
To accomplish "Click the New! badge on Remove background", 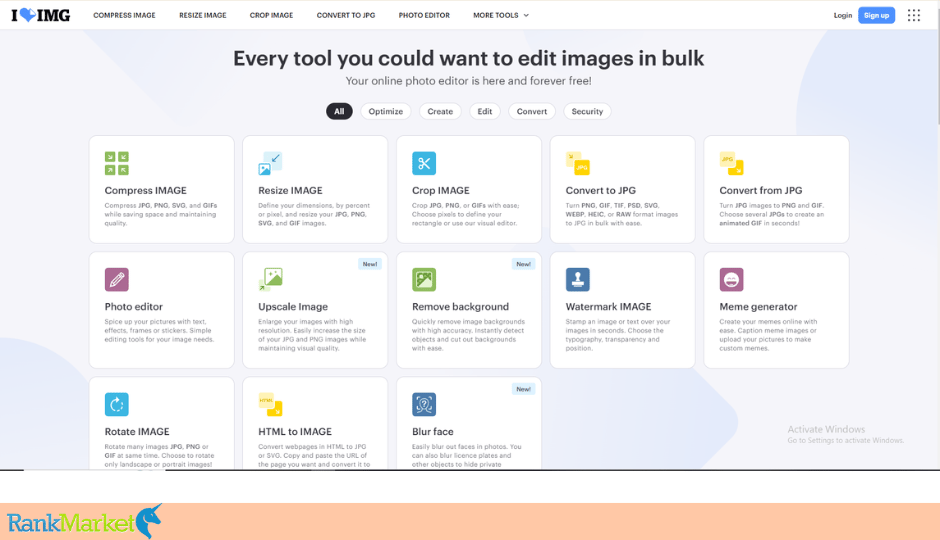I will point(523,264).
